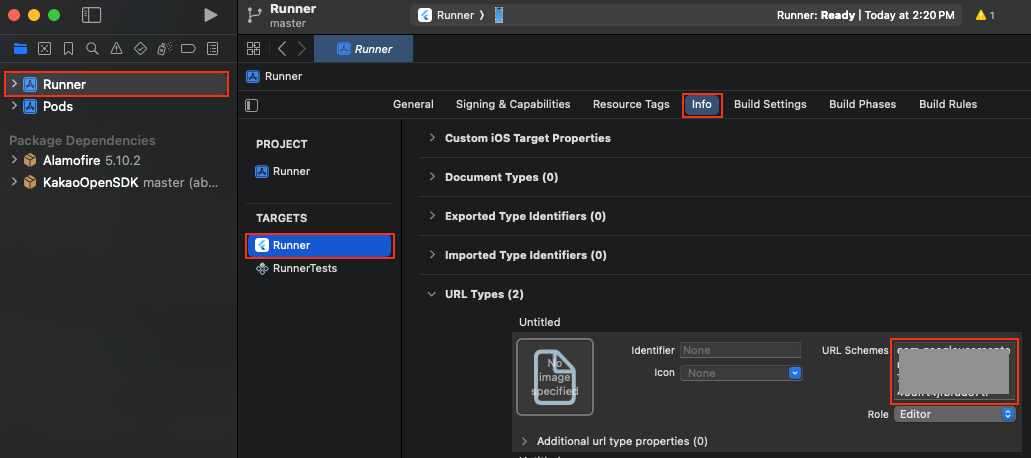Expand the Runner project in navigator
This screenshot has height=458, width=1031.
coord(14,84)
